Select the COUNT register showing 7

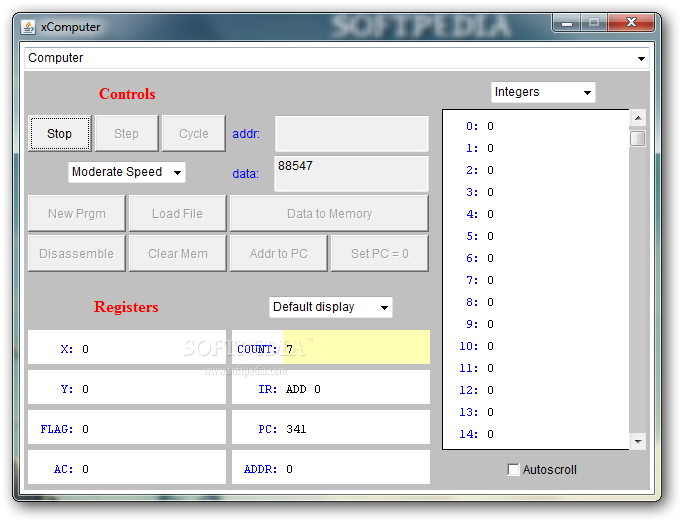point(331,347)
